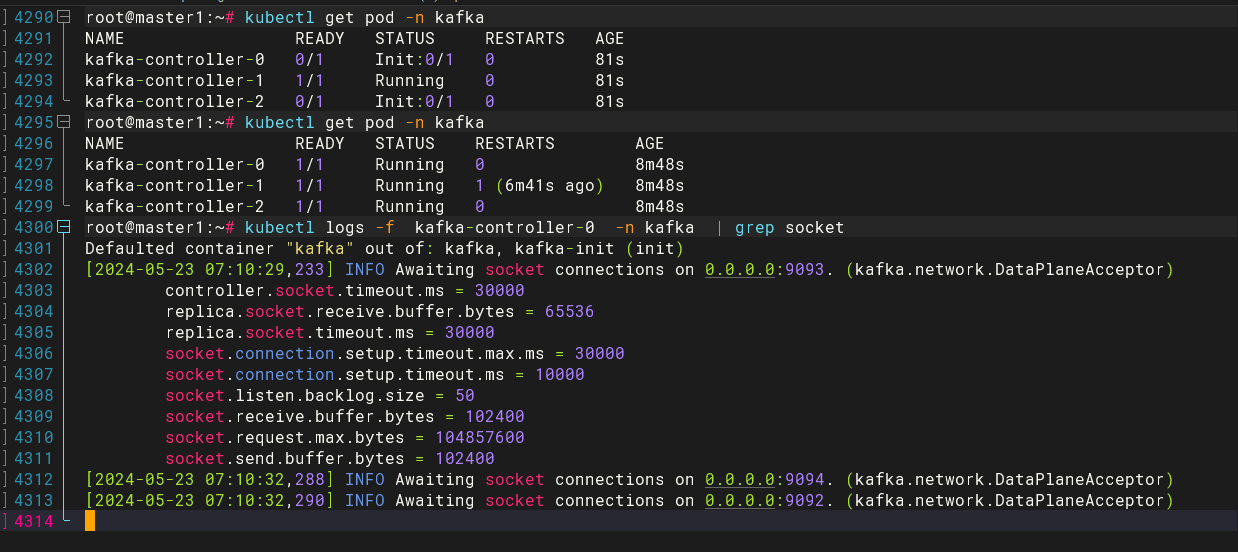Click the '(6m41s ago)' restart text
The height and width of the screenshot is (552, 1238).
click(x=550, y=185)
